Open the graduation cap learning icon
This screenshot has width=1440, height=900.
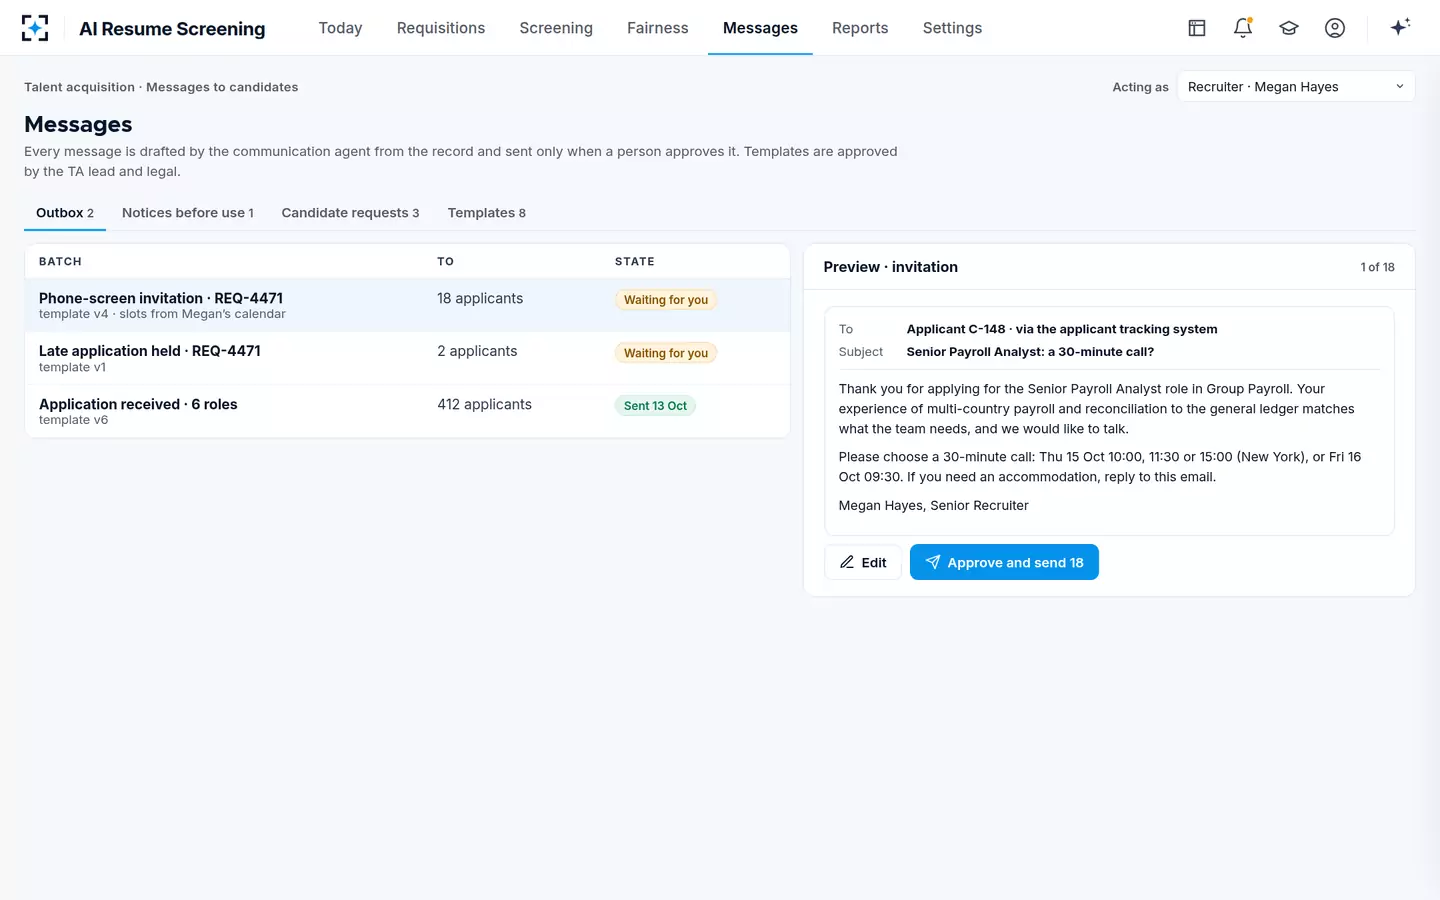1289,28
